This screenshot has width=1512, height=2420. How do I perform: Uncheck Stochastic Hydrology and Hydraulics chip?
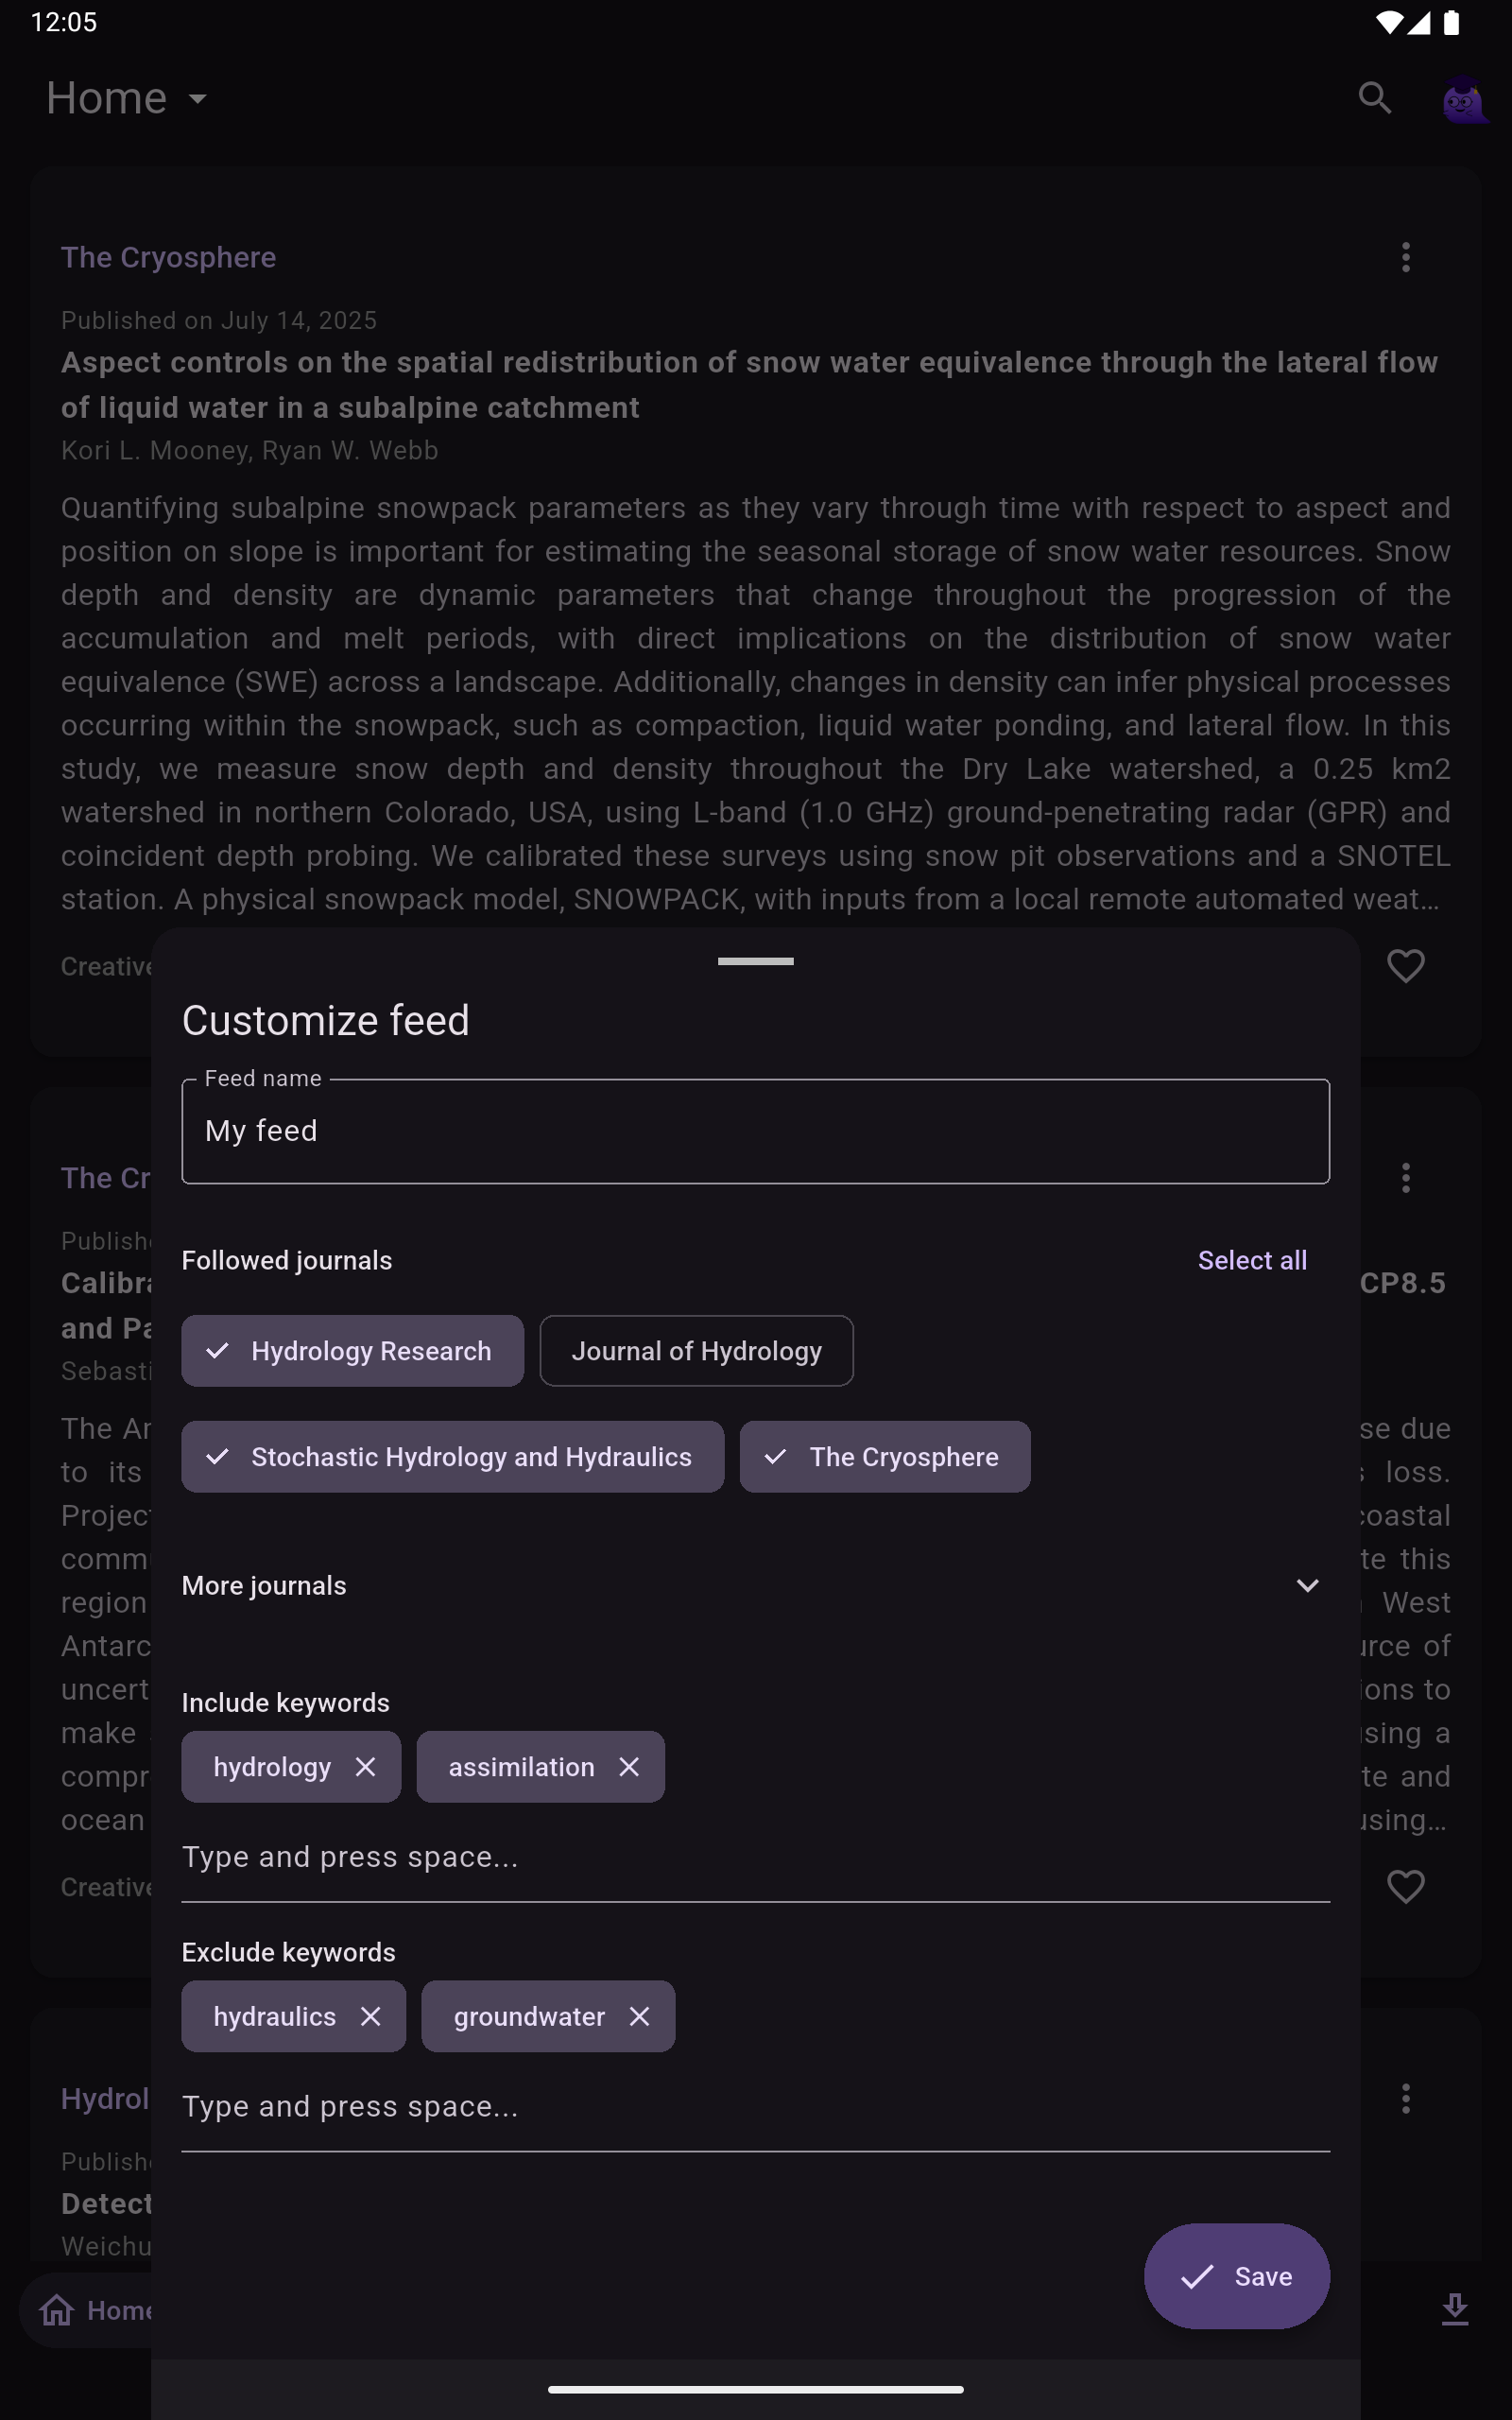(x=452, y=1457)
